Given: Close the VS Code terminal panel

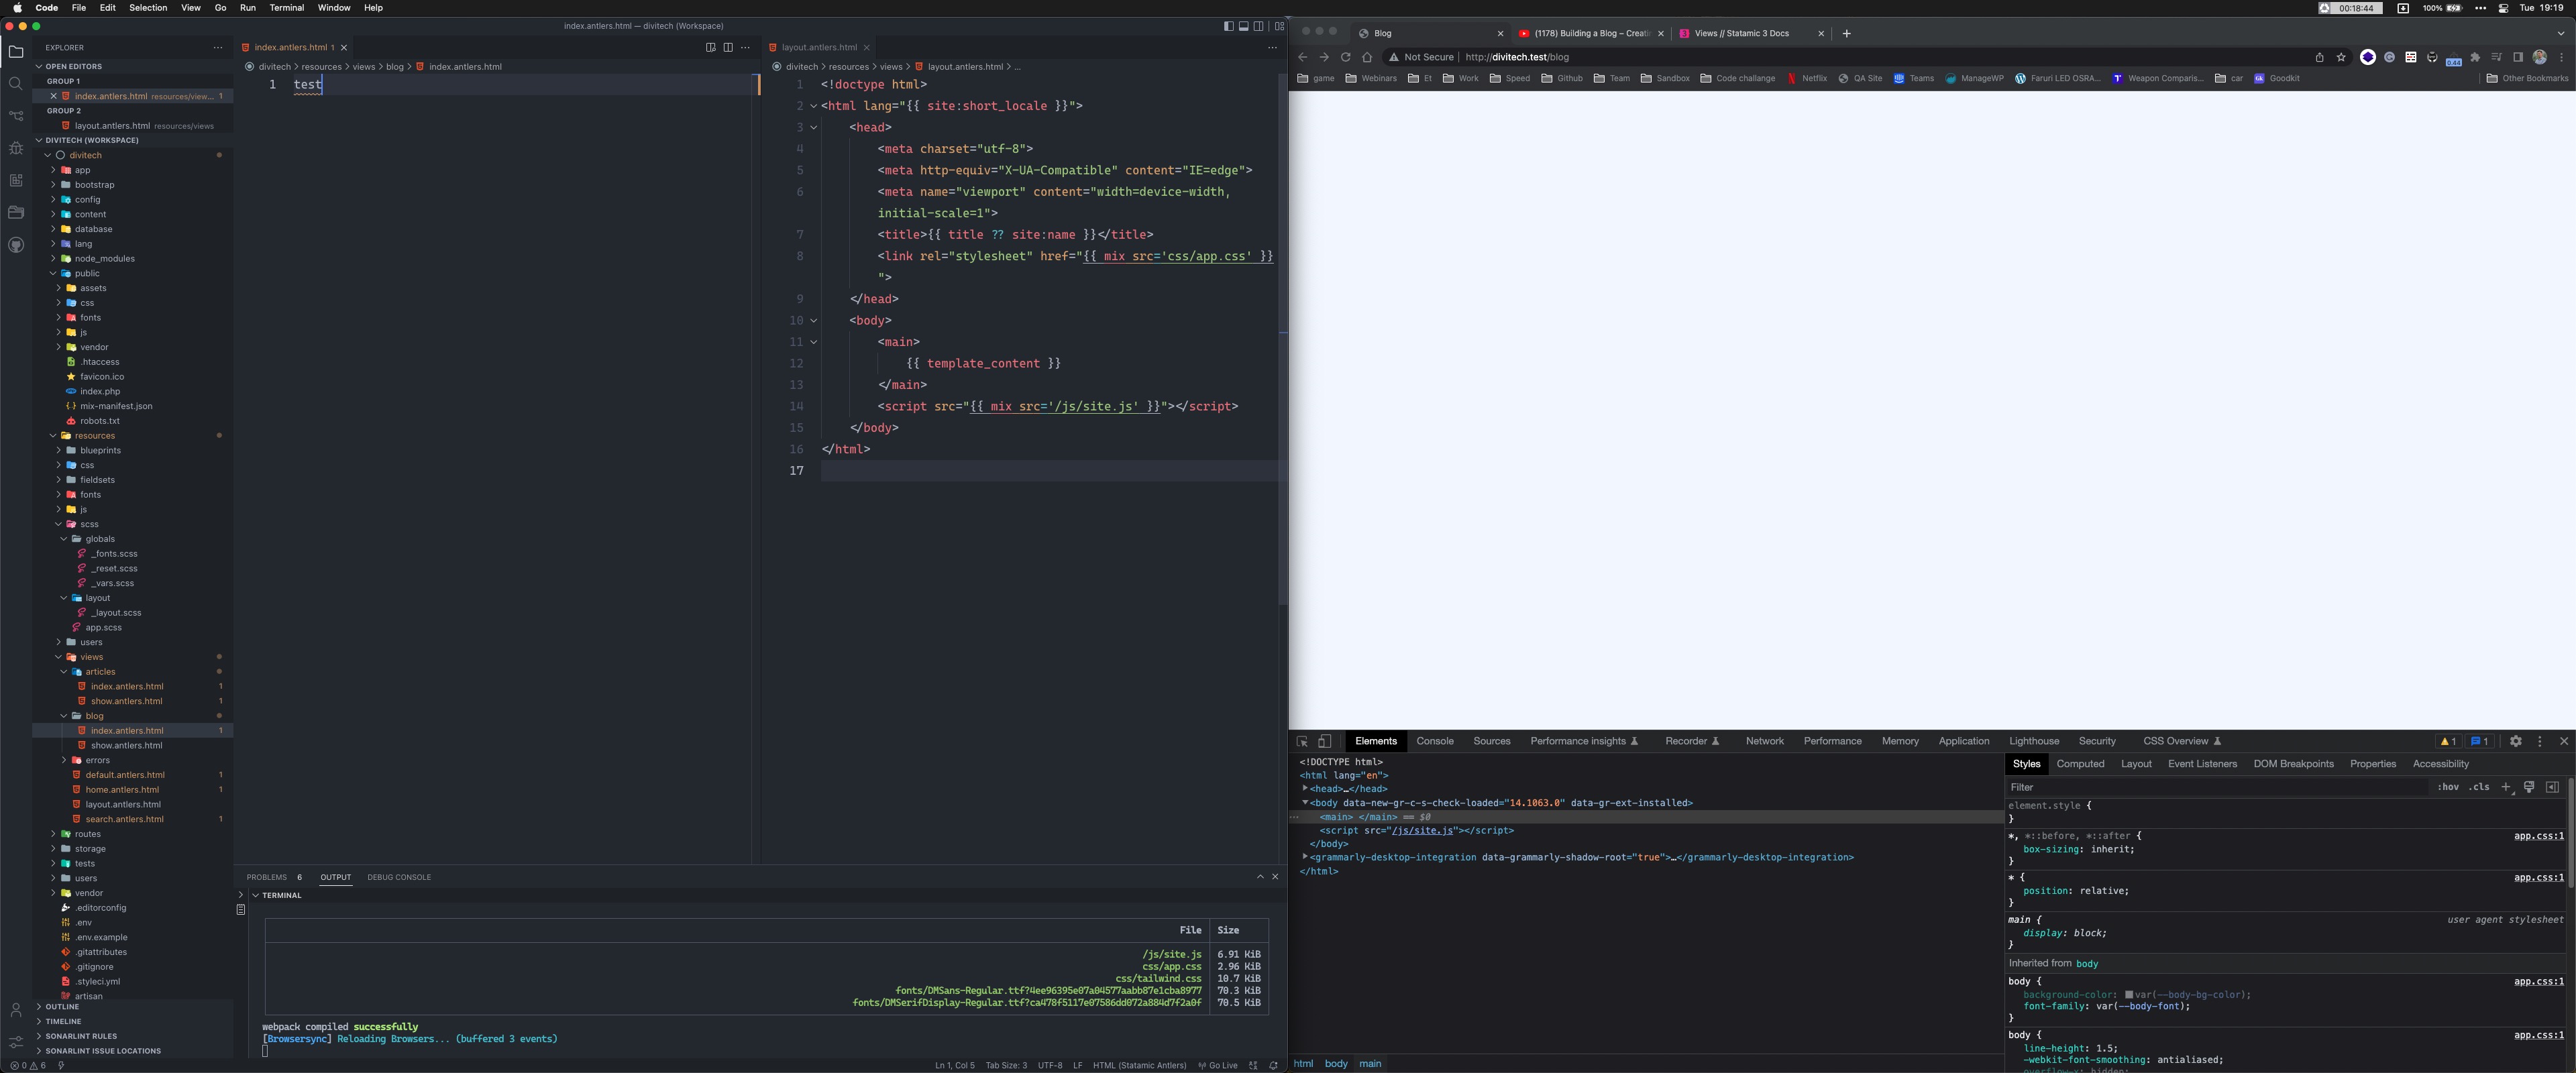Looking at the screenshot, I should tap(1275, 877).
